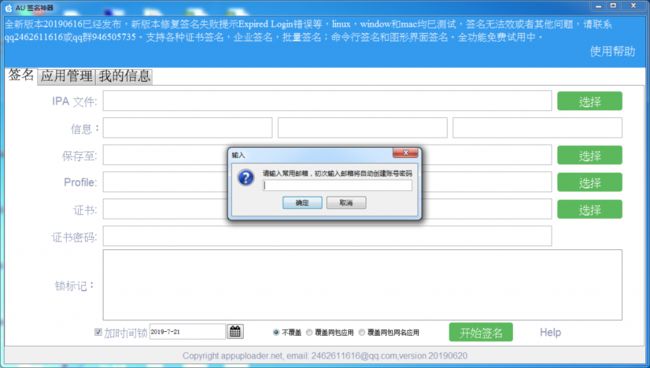
Task: Toggle the 加时间锁 checkbox
Action: point(98,332)
